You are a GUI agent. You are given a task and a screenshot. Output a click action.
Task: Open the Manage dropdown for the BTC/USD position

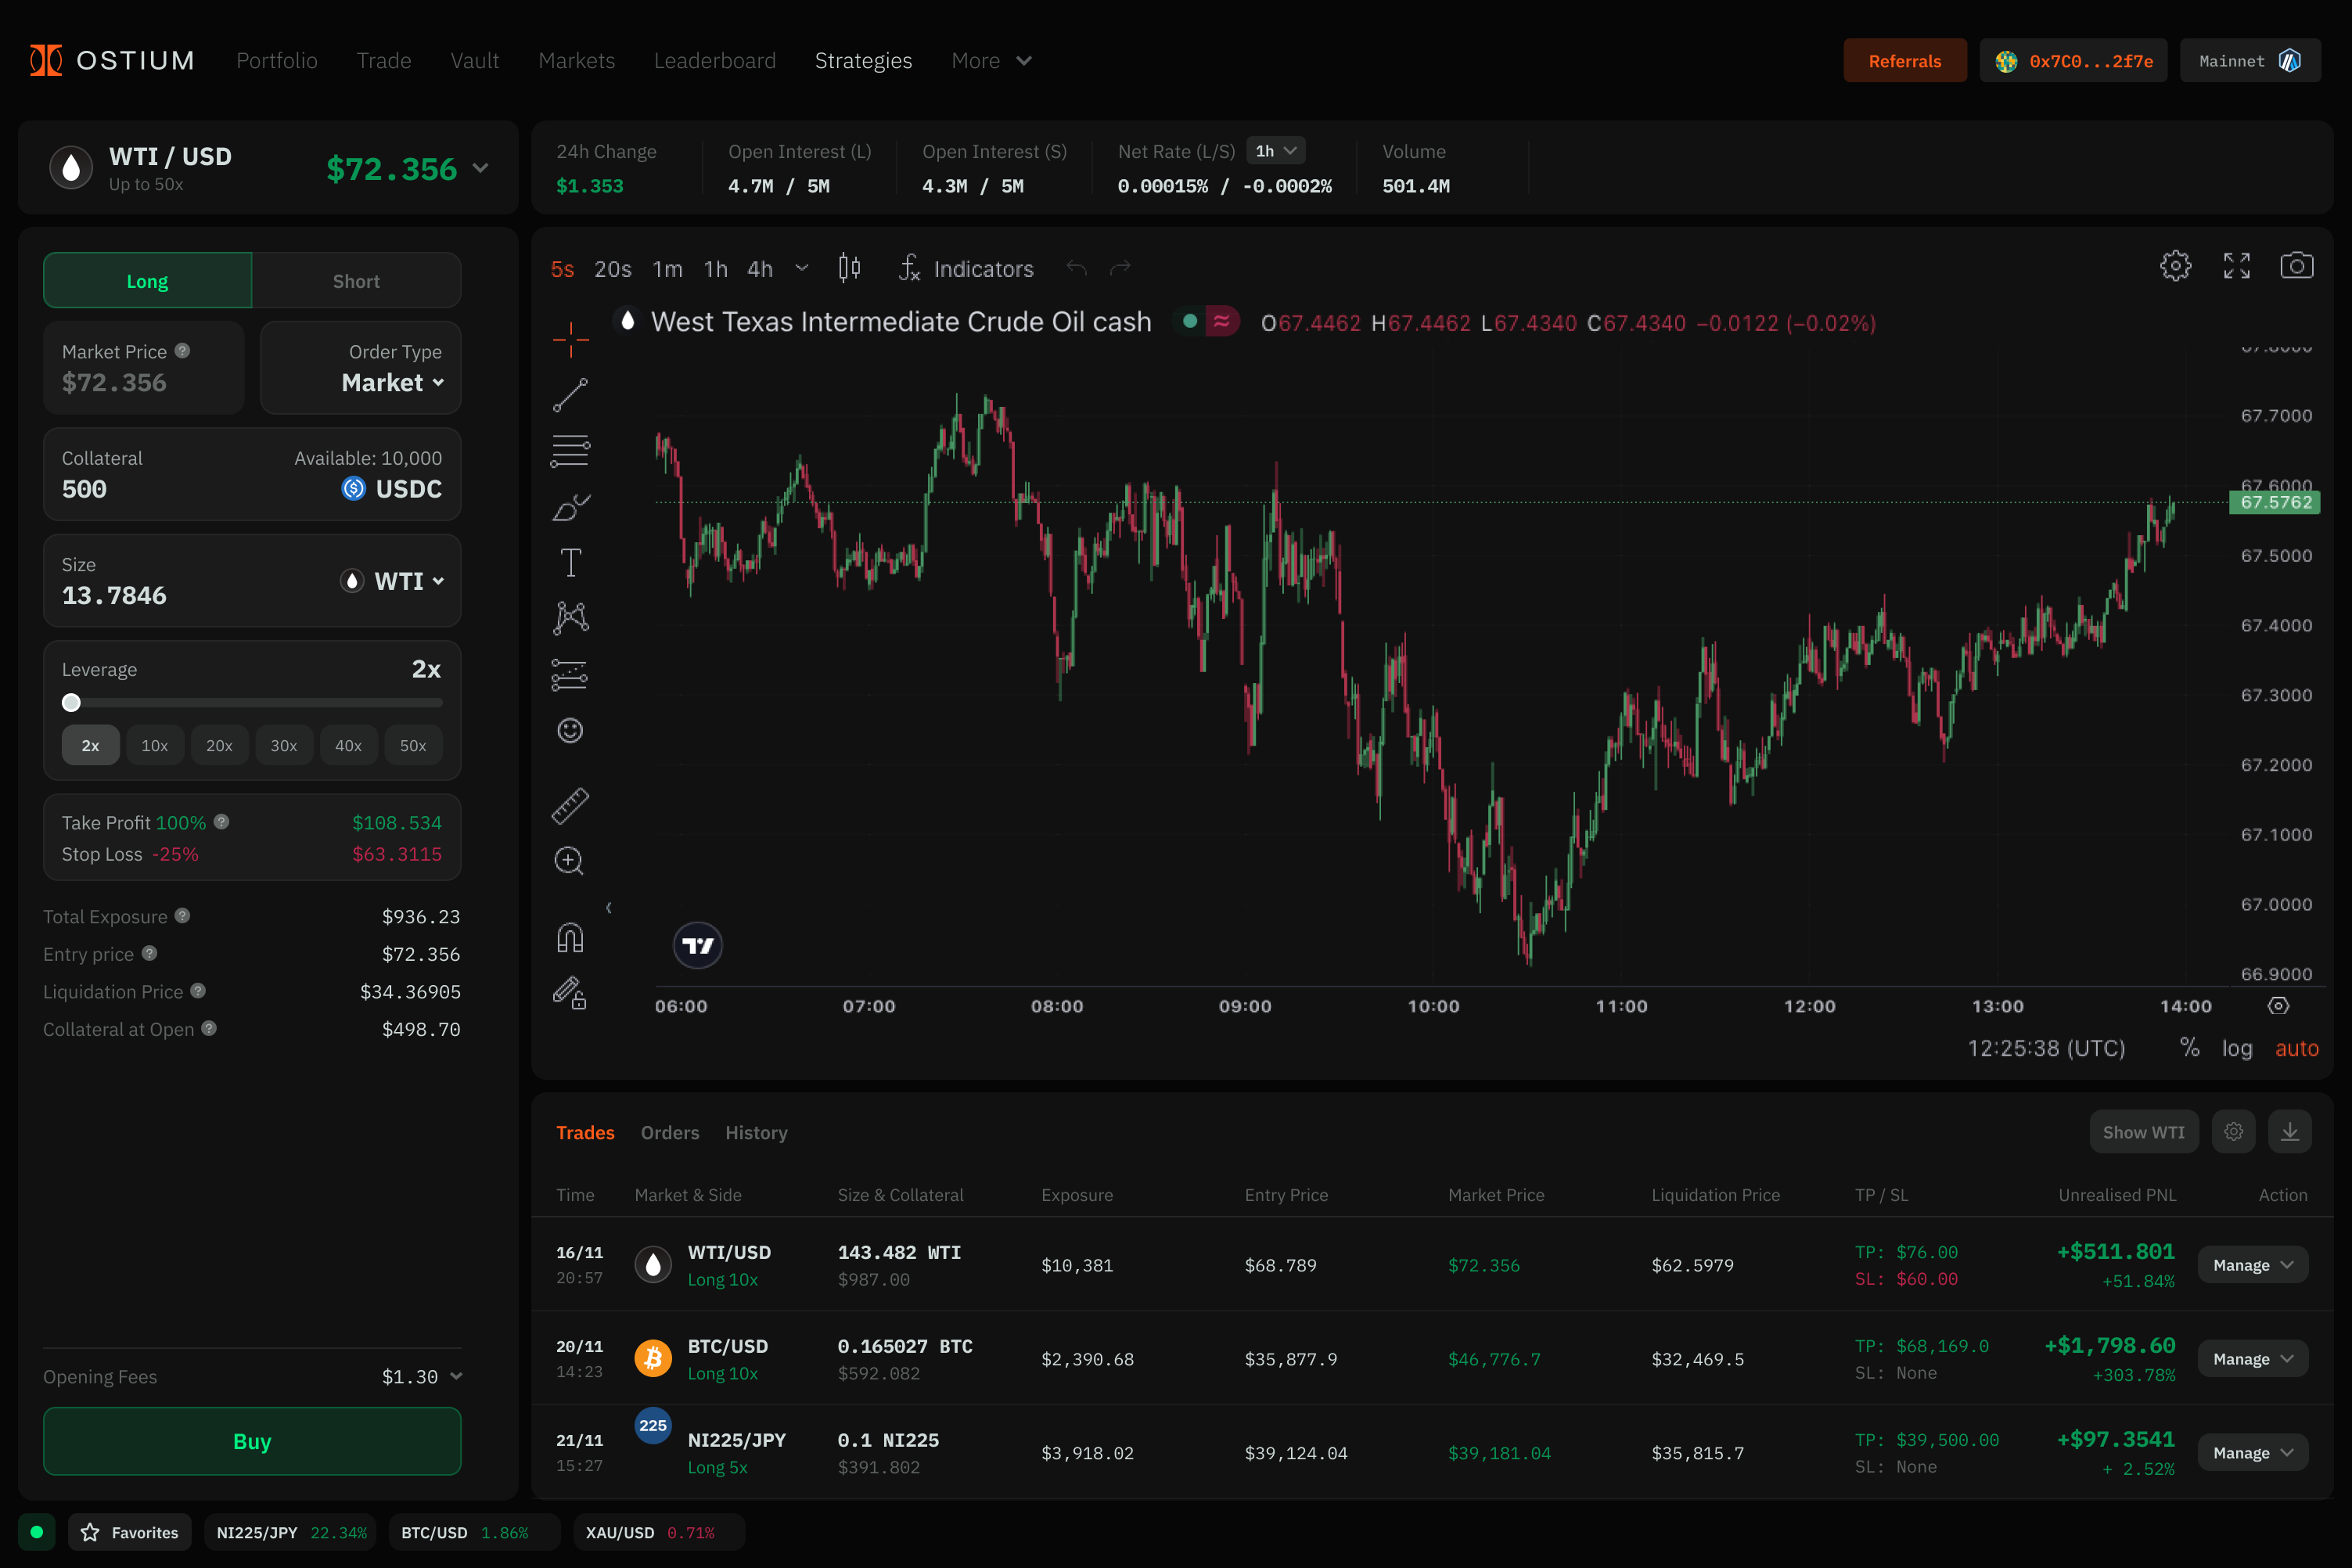click(x=2252, y=1358)
